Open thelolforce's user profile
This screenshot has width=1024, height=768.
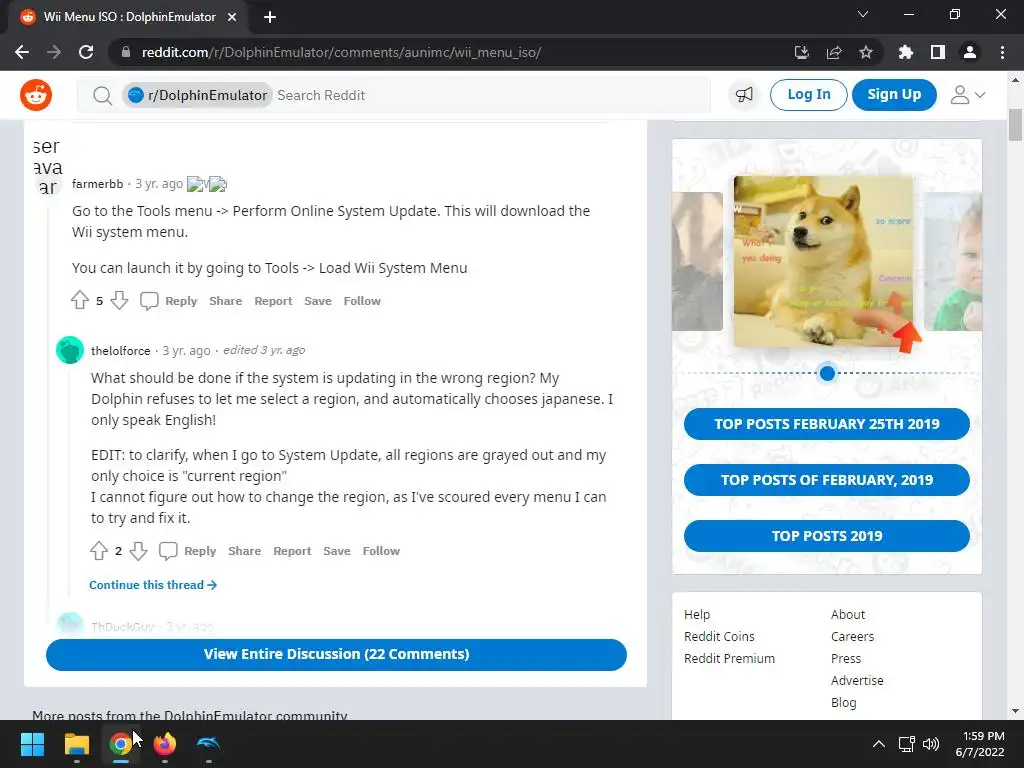pos(121,351)
